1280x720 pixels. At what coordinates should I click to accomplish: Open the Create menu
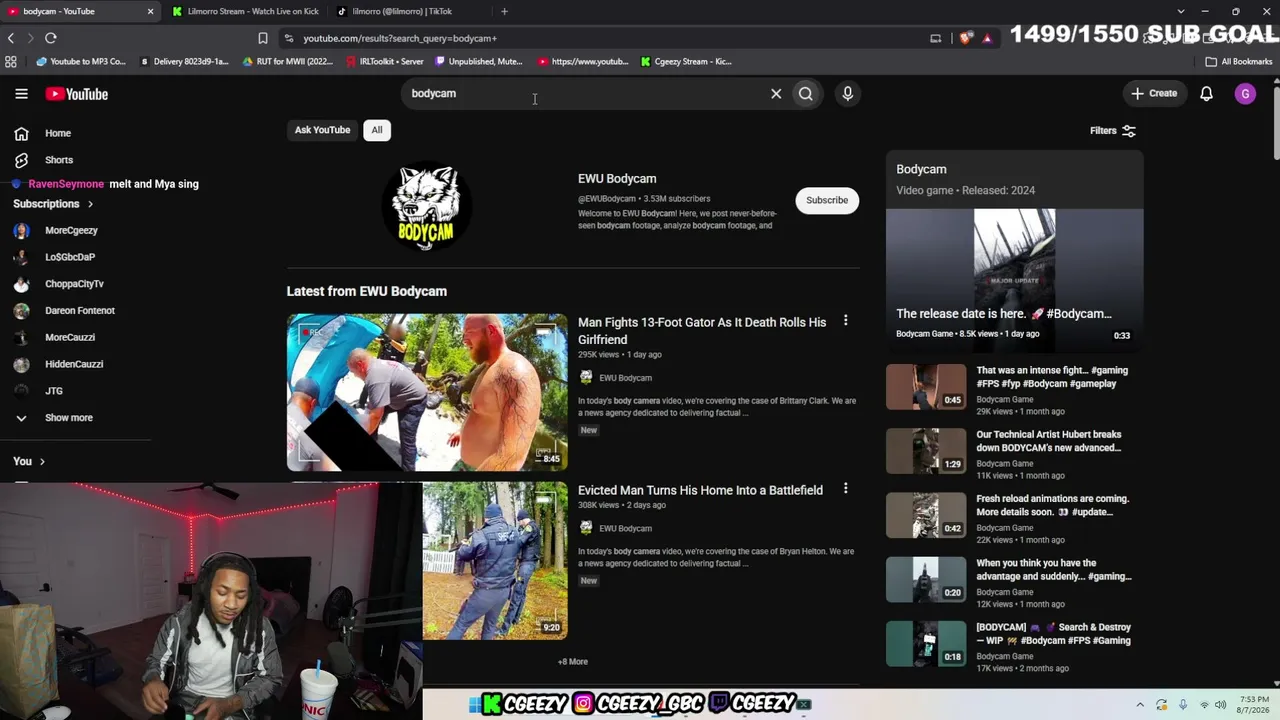point(1155,94)
